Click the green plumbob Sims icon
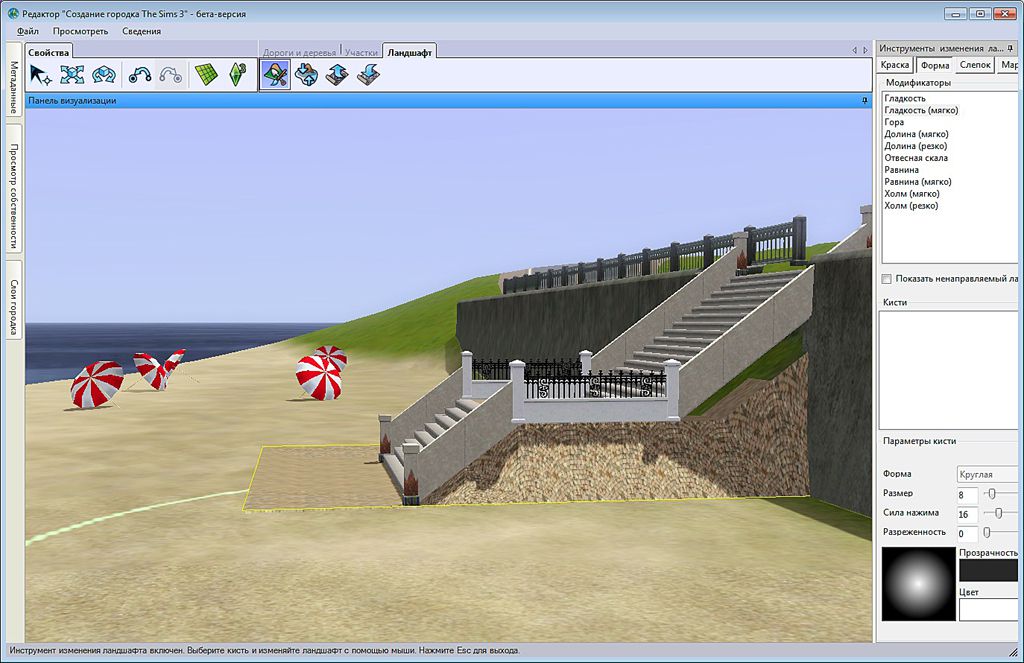Viewport: 1024px width, 663px height. pyautogui.click(x=237, y=75)
